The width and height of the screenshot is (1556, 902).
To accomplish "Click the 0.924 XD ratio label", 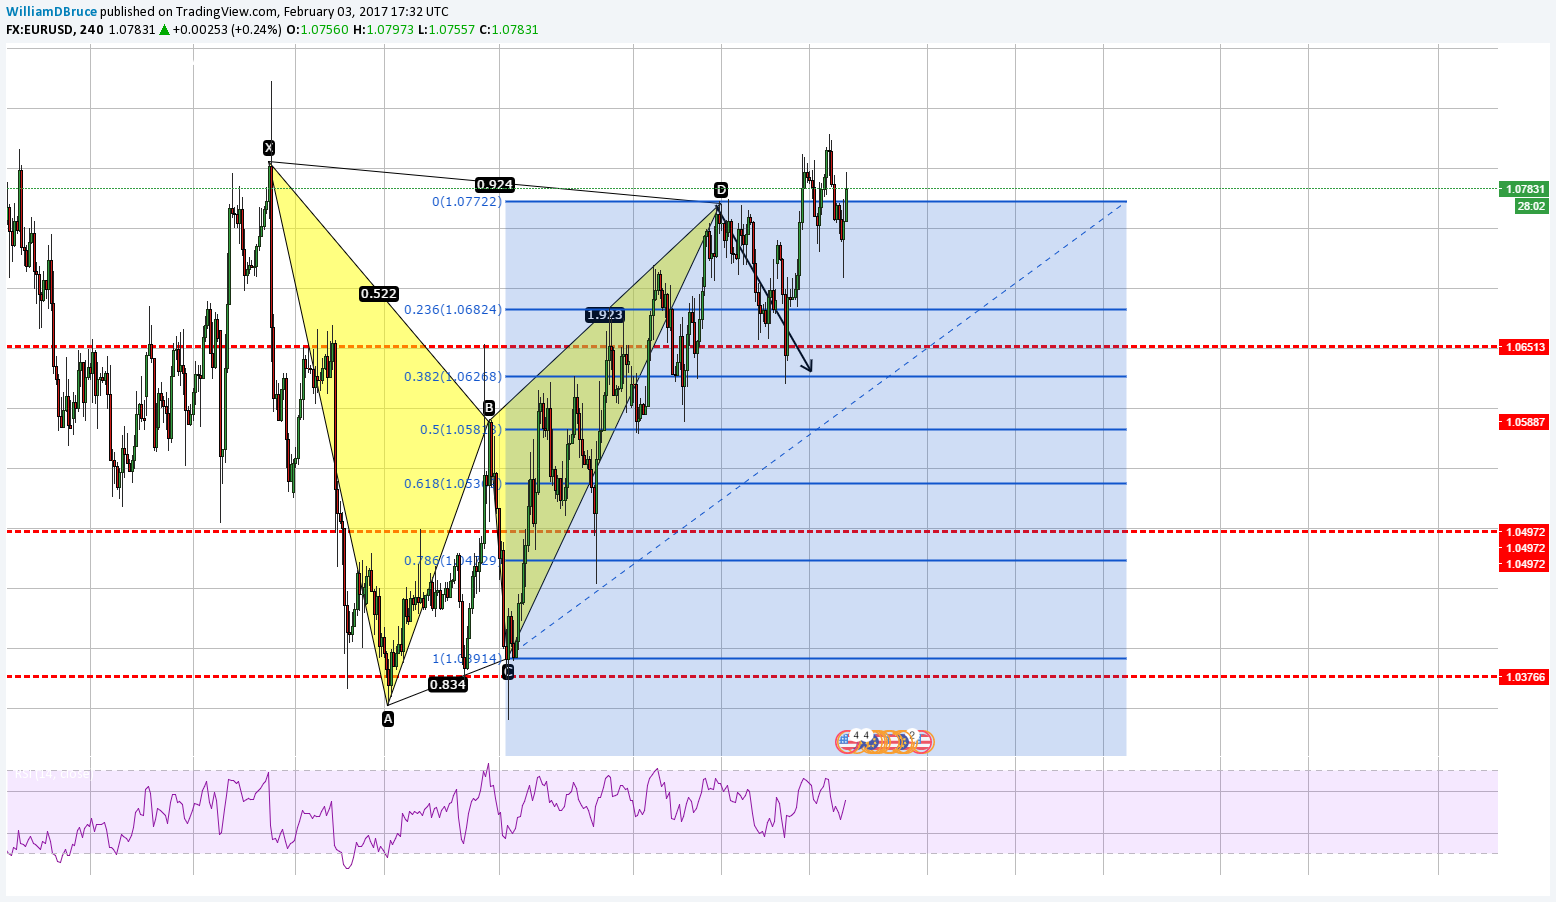I will click(495, 184).
